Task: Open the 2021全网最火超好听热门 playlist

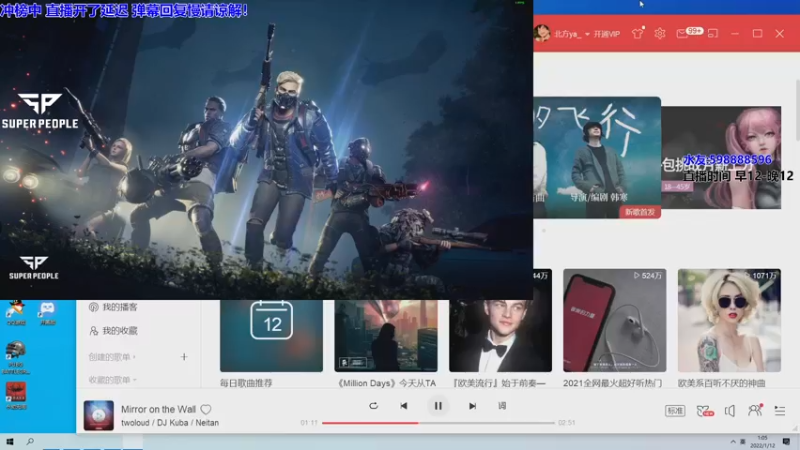Action: pyautogui.click(x=614, y=320)
